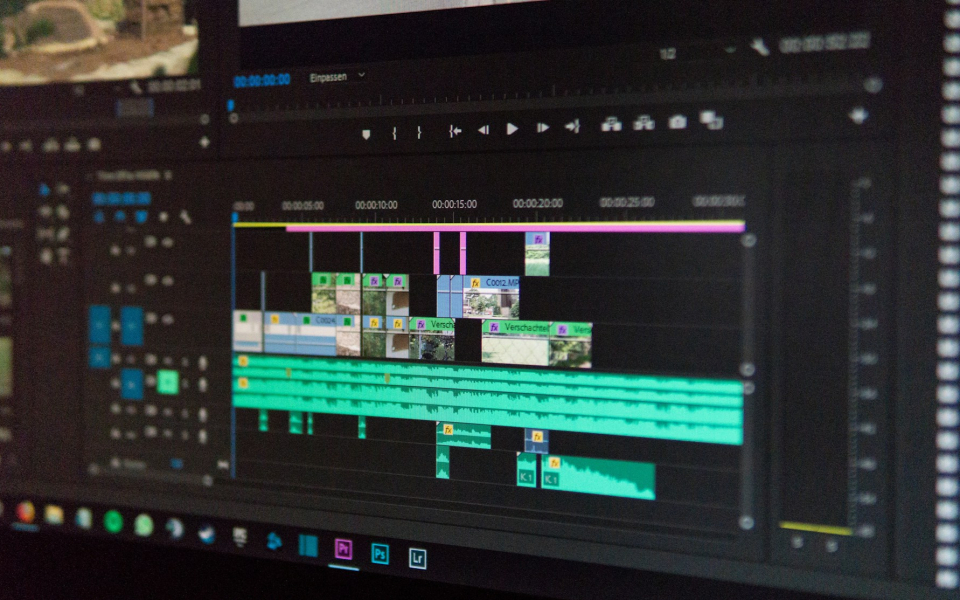Click the Extract button in Program Monitor

tap(644, 123)
